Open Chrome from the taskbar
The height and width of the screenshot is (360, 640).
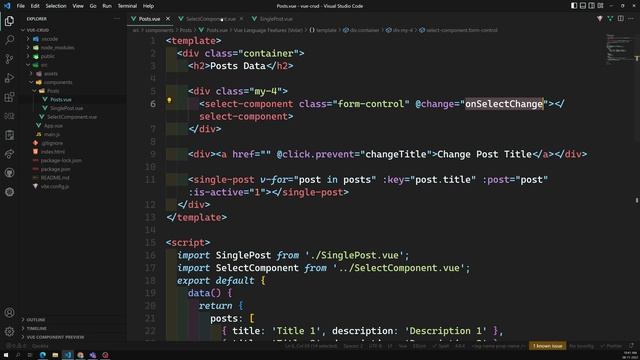click(x=80, y=355)
